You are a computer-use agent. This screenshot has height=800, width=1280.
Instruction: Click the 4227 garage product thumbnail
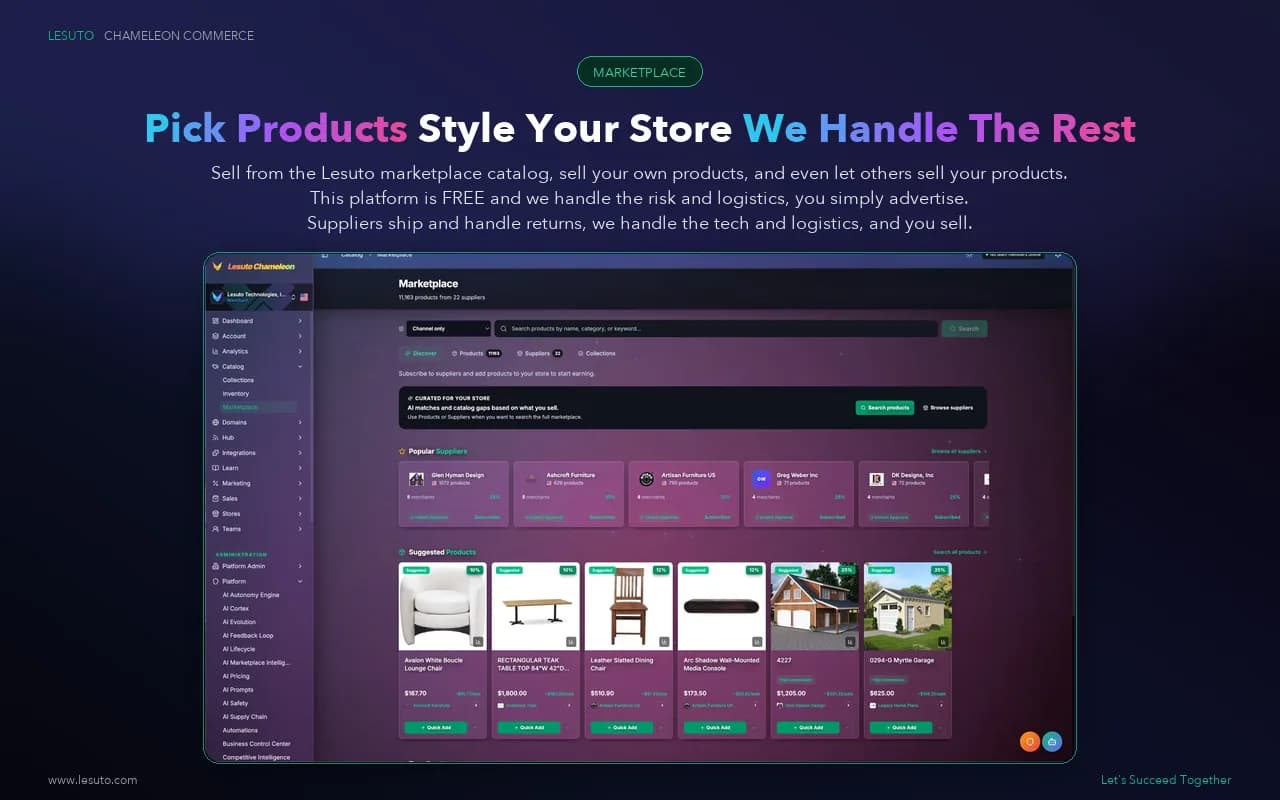[x=815, y=606]
